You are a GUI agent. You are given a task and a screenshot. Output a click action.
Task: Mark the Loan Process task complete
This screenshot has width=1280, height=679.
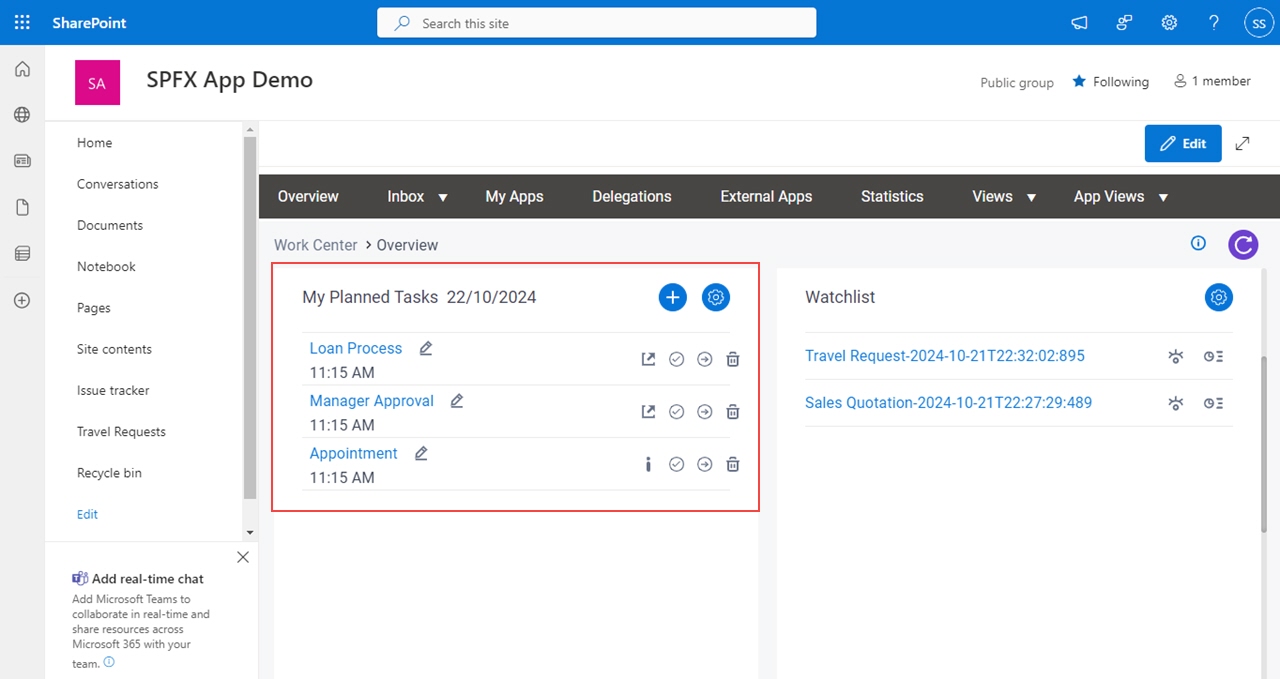(x=676, y=359)
